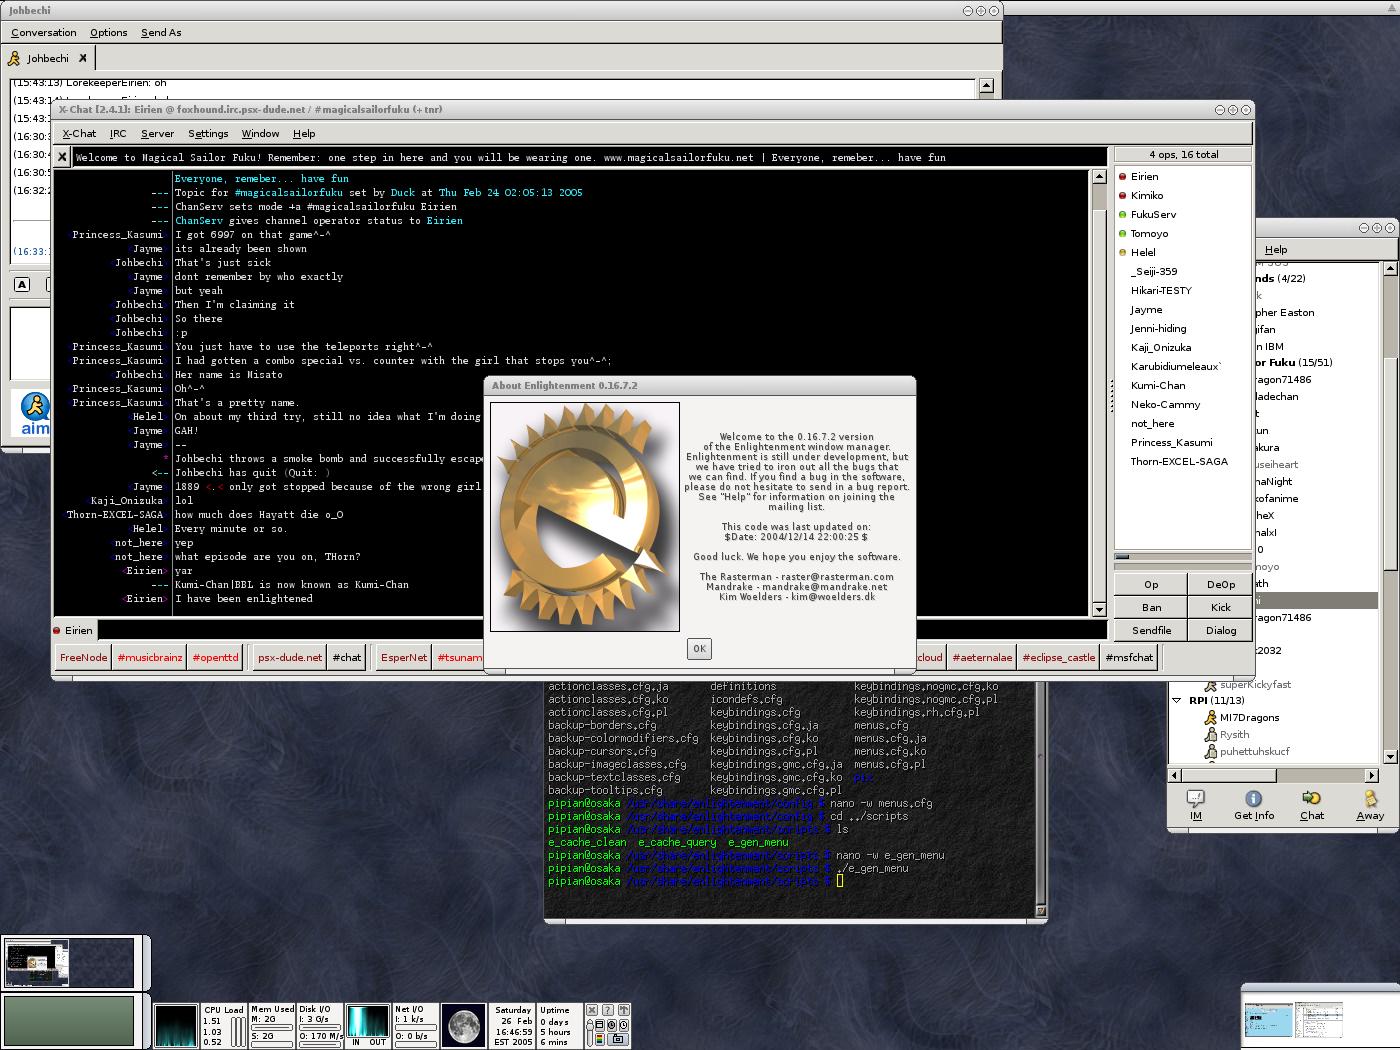Switch to the EsperNet server tab
This screenshot has height=1050, width=1400.
(403, 657)
